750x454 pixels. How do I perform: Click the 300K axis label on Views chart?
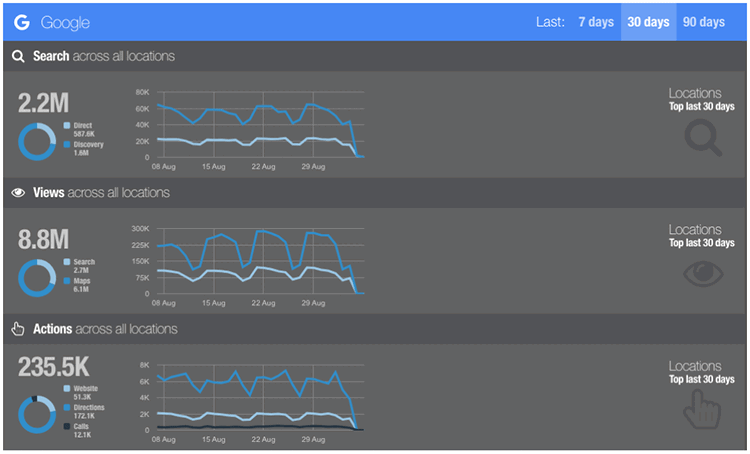[141, 229]
